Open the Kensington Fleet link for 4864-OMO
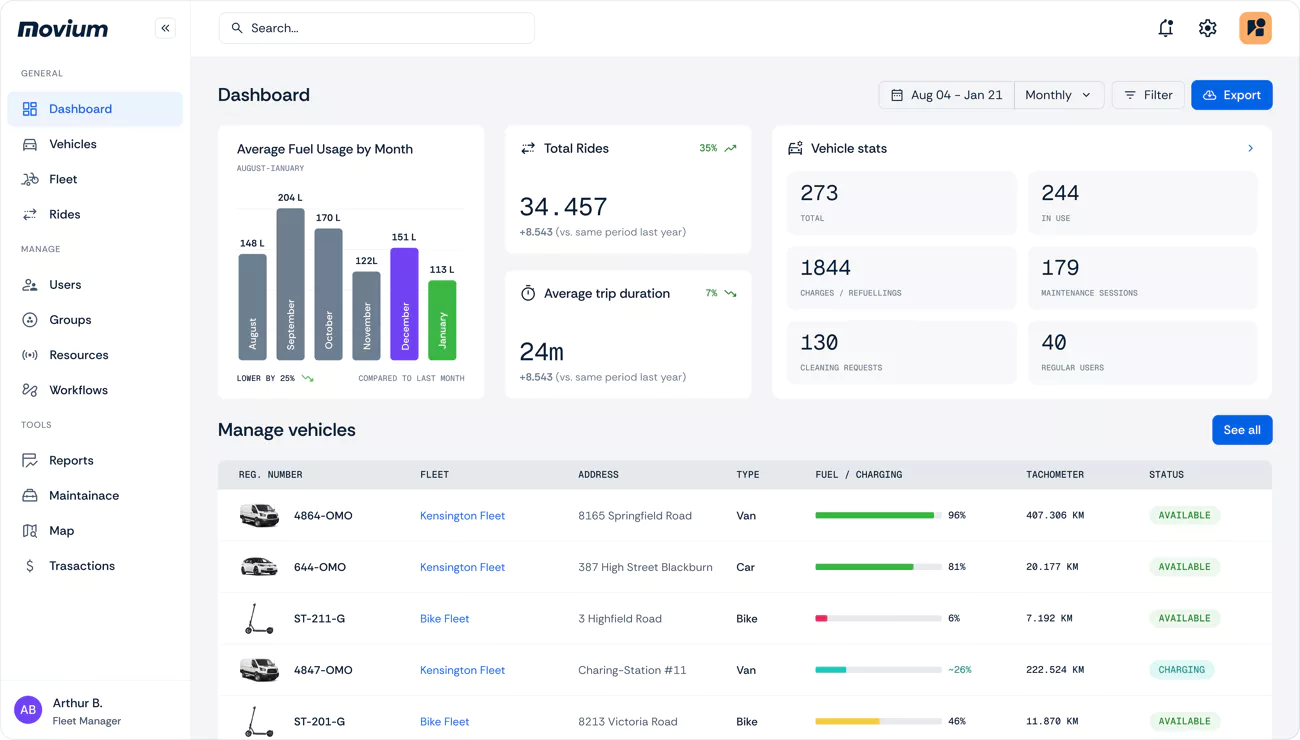This screenshot has width=1300, height=740. (x=462, y=515)
